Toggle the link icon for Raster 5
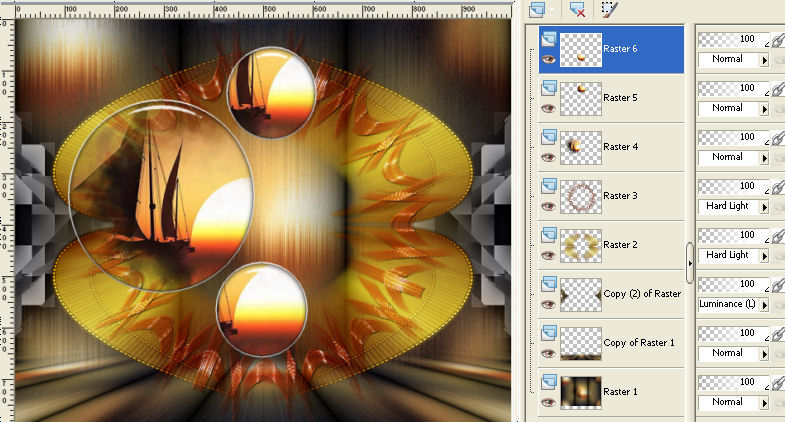 (778, 89)
